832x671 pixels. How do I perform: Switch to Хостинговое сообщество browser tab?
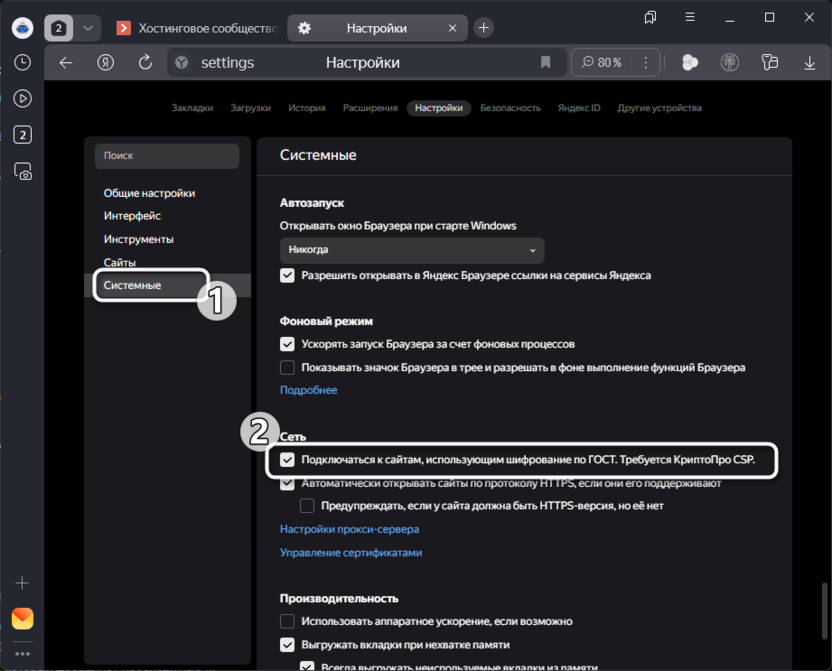click(x=197, y=28)
